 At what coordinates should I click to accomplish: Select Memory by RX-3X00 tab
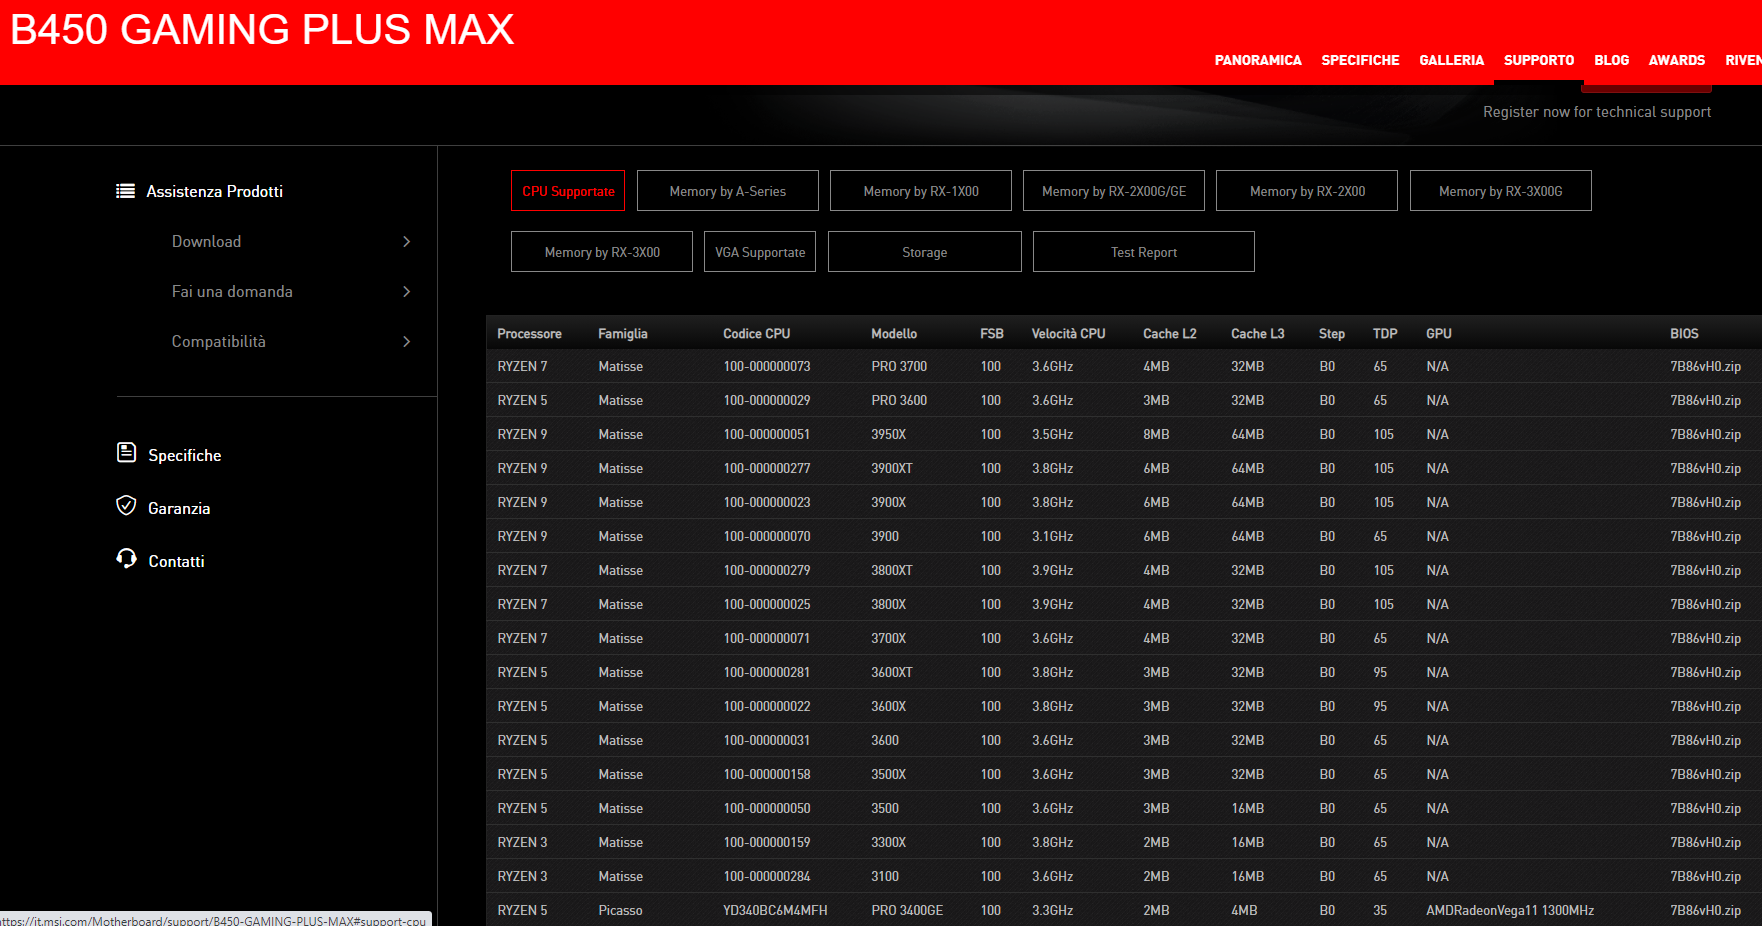(x=602, y=252)
